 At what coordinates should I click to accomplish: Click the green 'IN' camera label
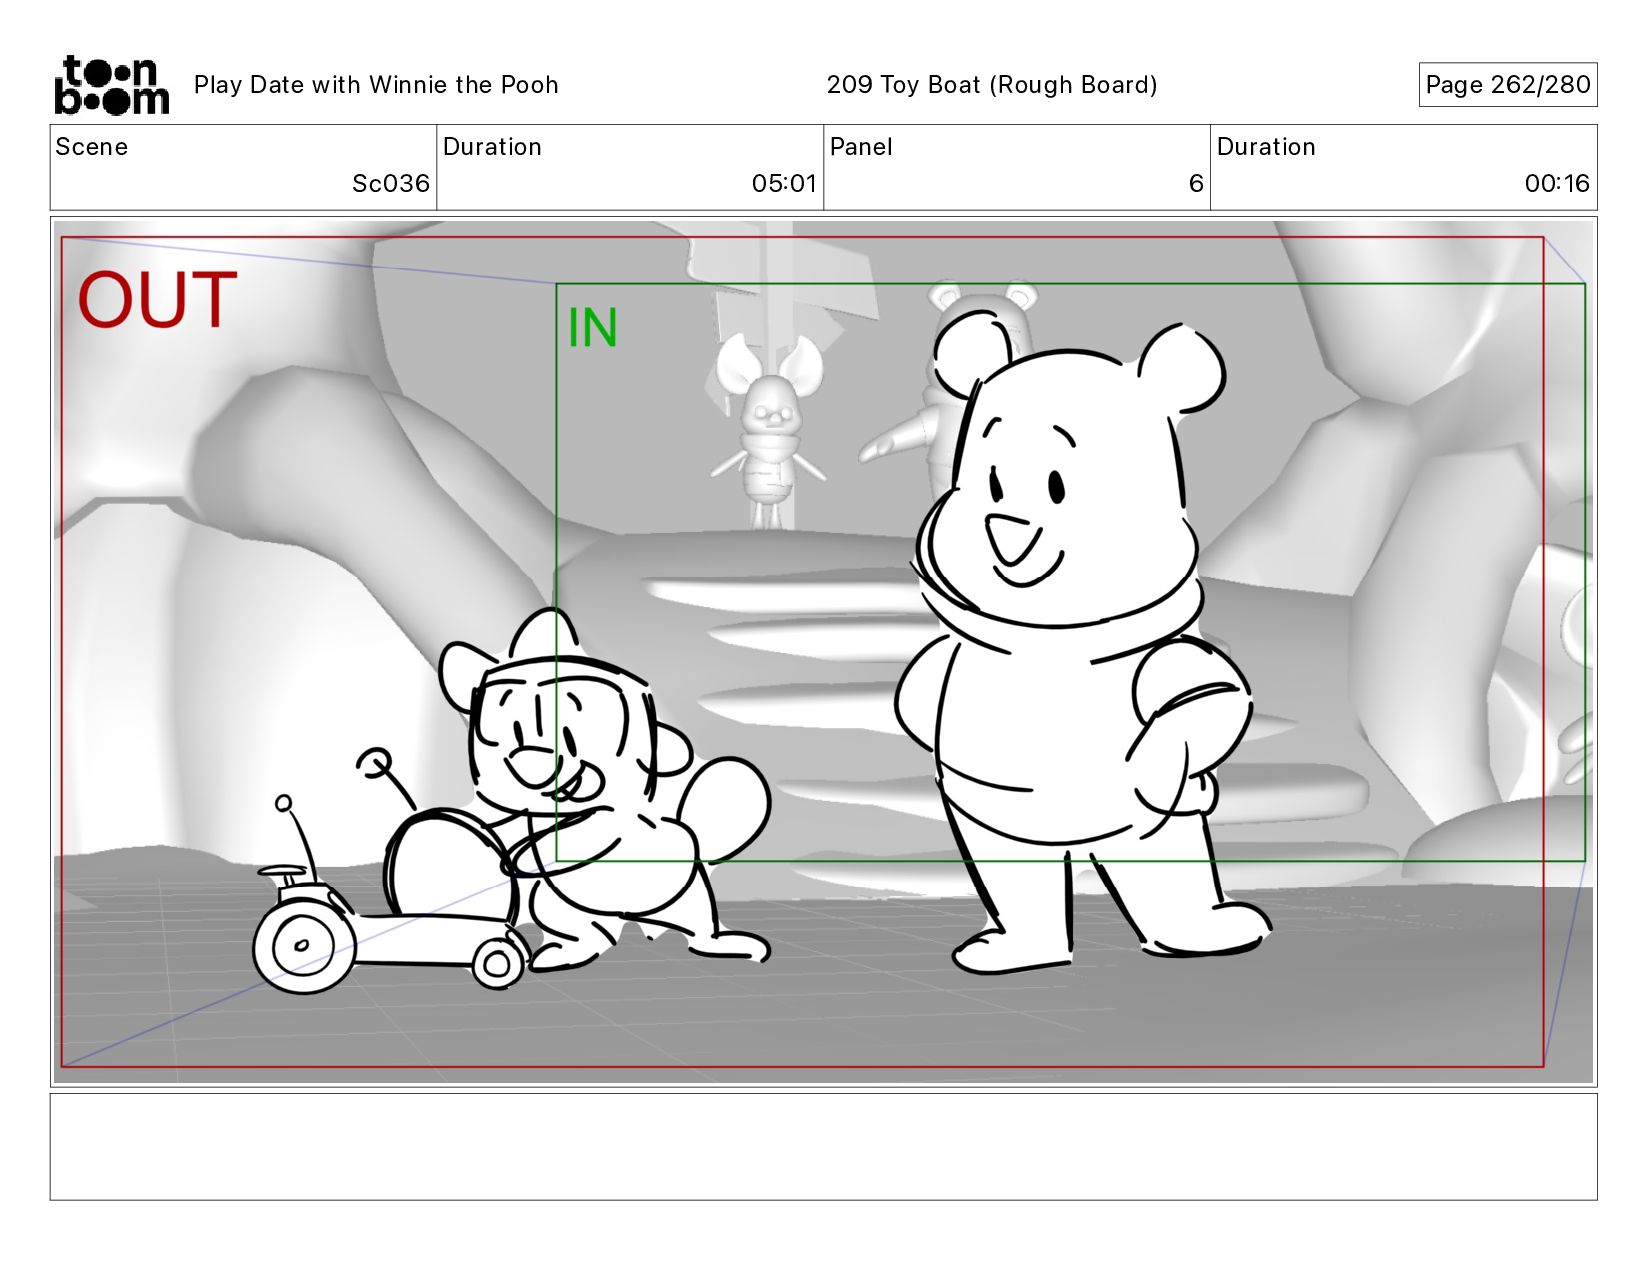point(593,328)
